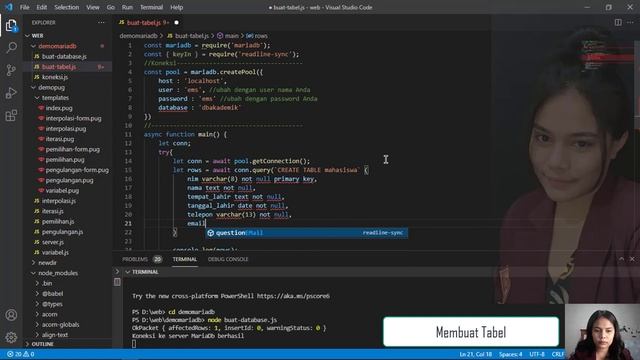Expand the @types folder
Screen dimensions: 640x360
tap(52, 304)
